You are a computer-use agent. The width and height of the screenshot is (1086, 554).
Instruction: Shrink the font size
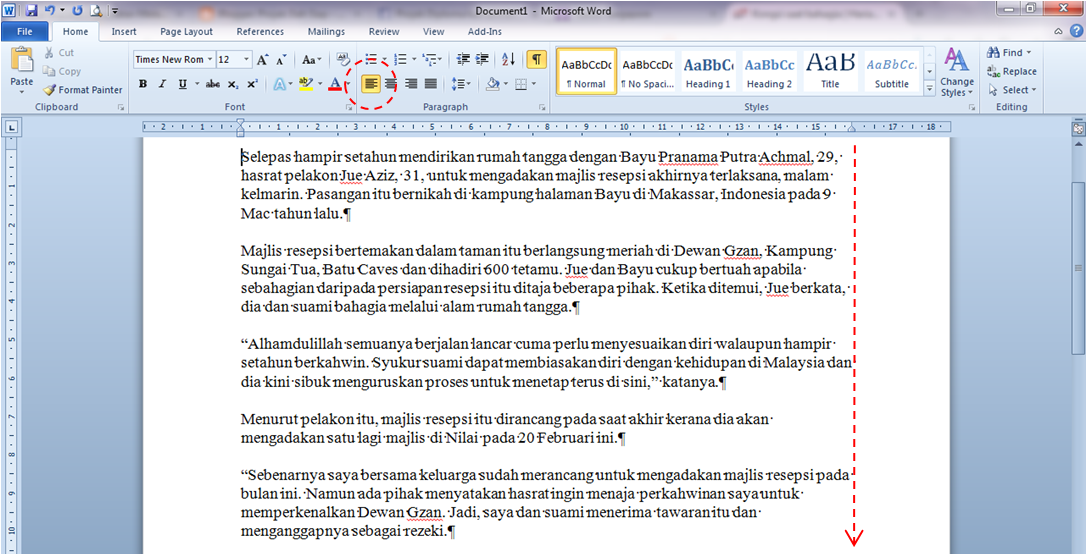pos(281,60)
